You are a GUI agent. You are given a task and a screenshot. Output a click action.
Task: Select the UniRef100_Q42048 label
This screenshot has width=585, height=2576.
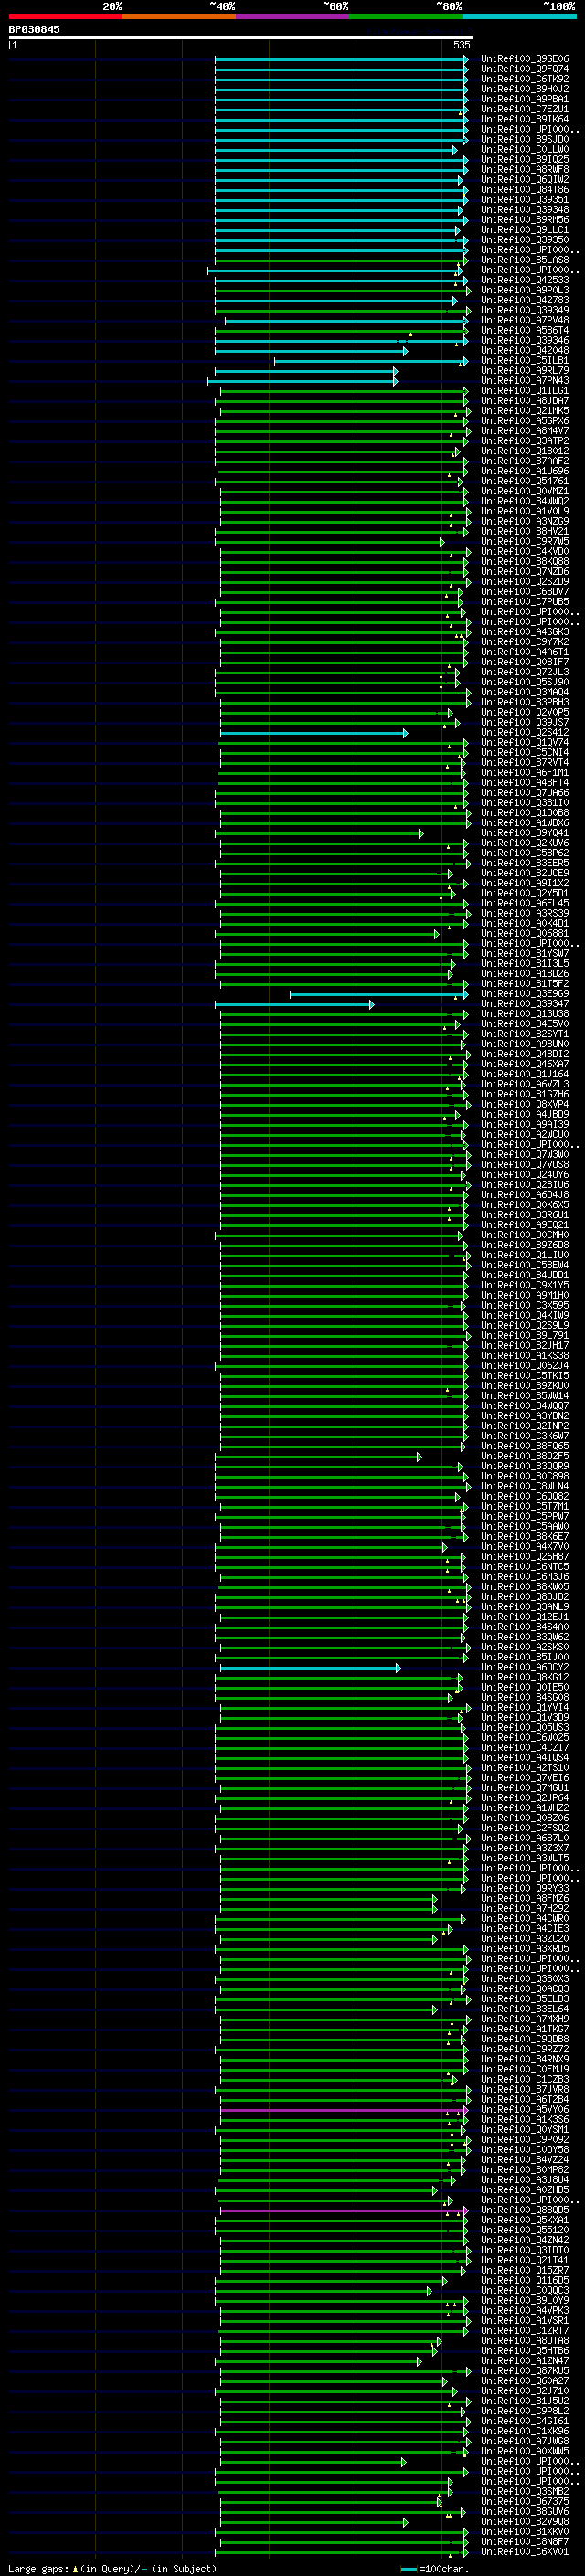(x=524, y=350)
